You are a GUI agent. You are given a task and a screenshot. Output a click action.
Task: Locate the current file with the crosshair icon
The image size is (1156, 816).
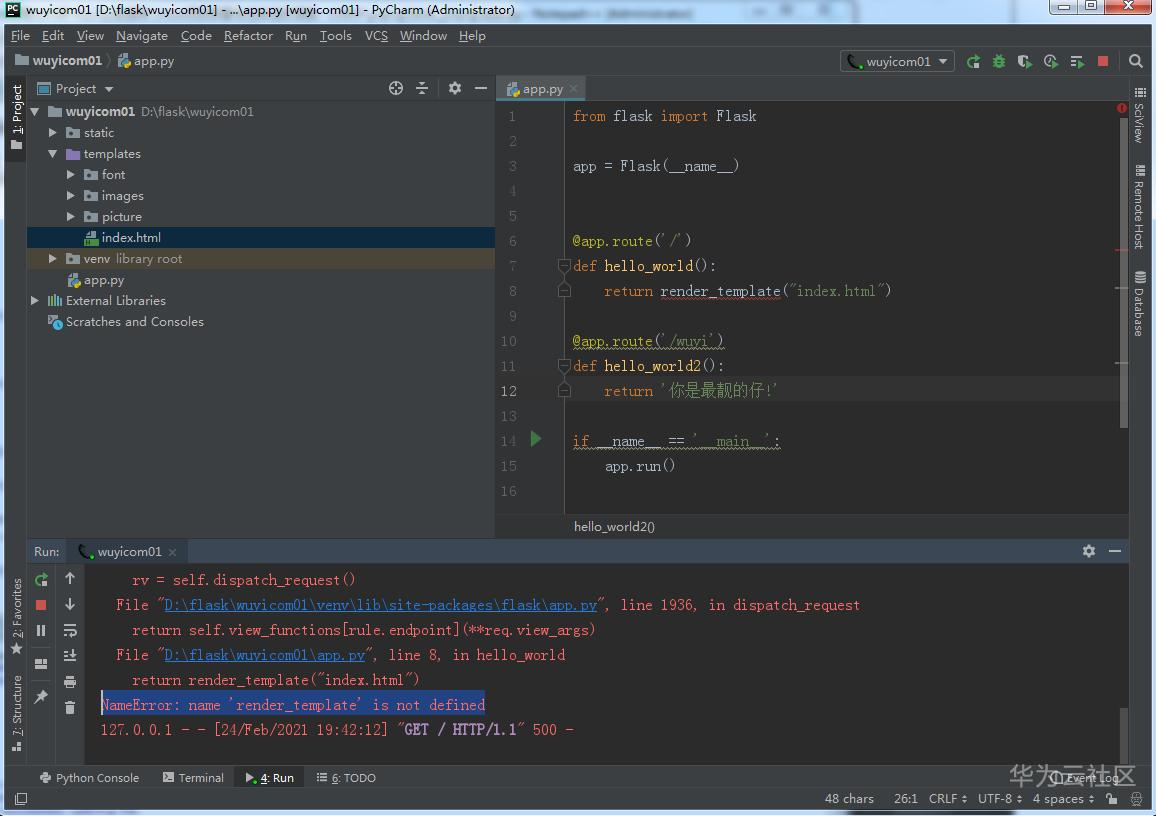396,88
